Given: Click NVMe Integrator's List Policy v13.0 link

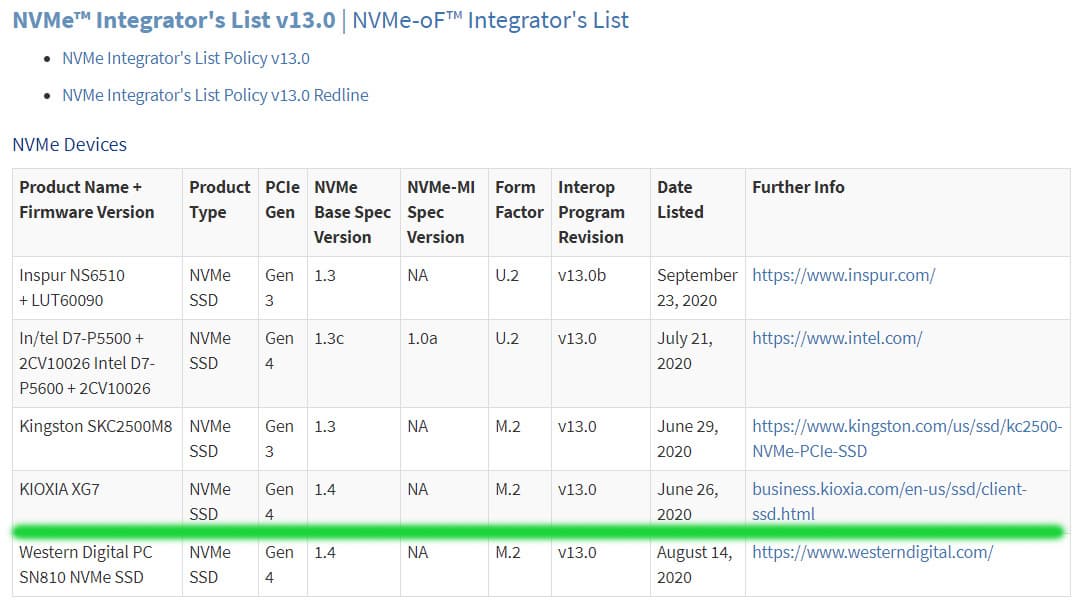Looking at the screenshot, I should [186, 58].
